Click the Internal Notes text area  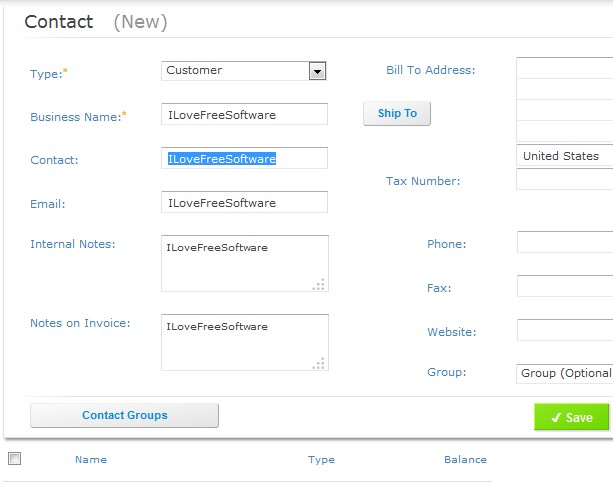(x=245, y=264)
